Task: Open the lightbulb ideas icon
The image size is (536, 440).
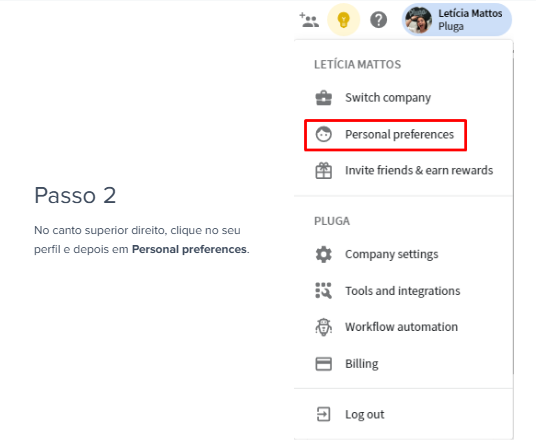Action: [x=344, y=20]
